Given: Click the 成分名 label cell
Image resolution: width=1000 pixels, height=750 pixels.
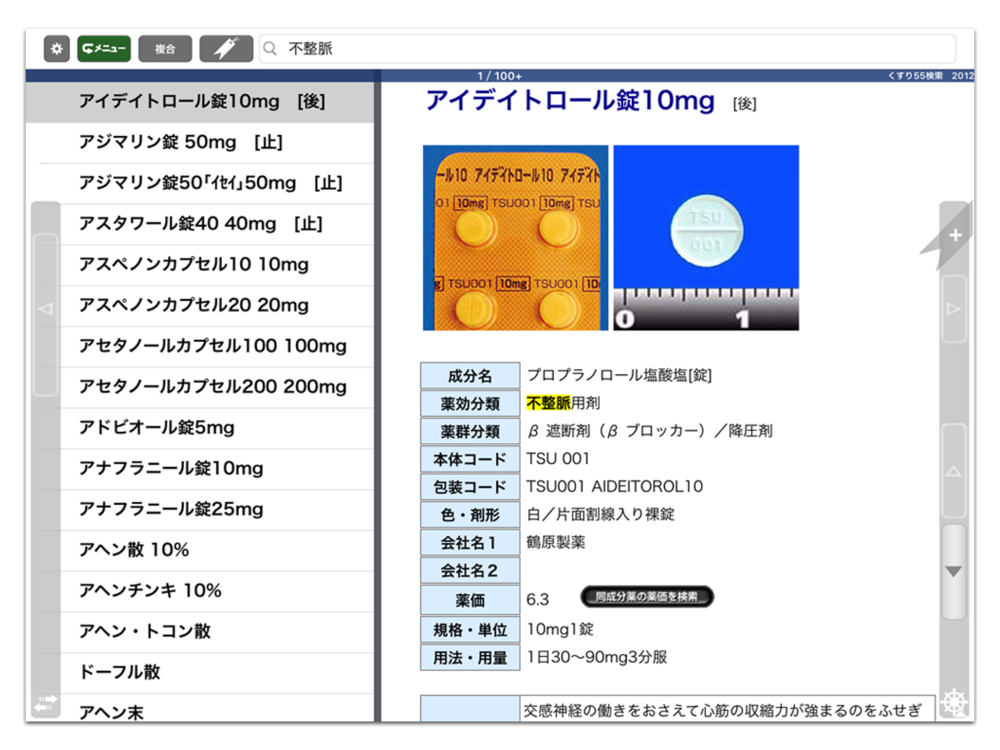Looking at the screenshot, I should point(470,376).
